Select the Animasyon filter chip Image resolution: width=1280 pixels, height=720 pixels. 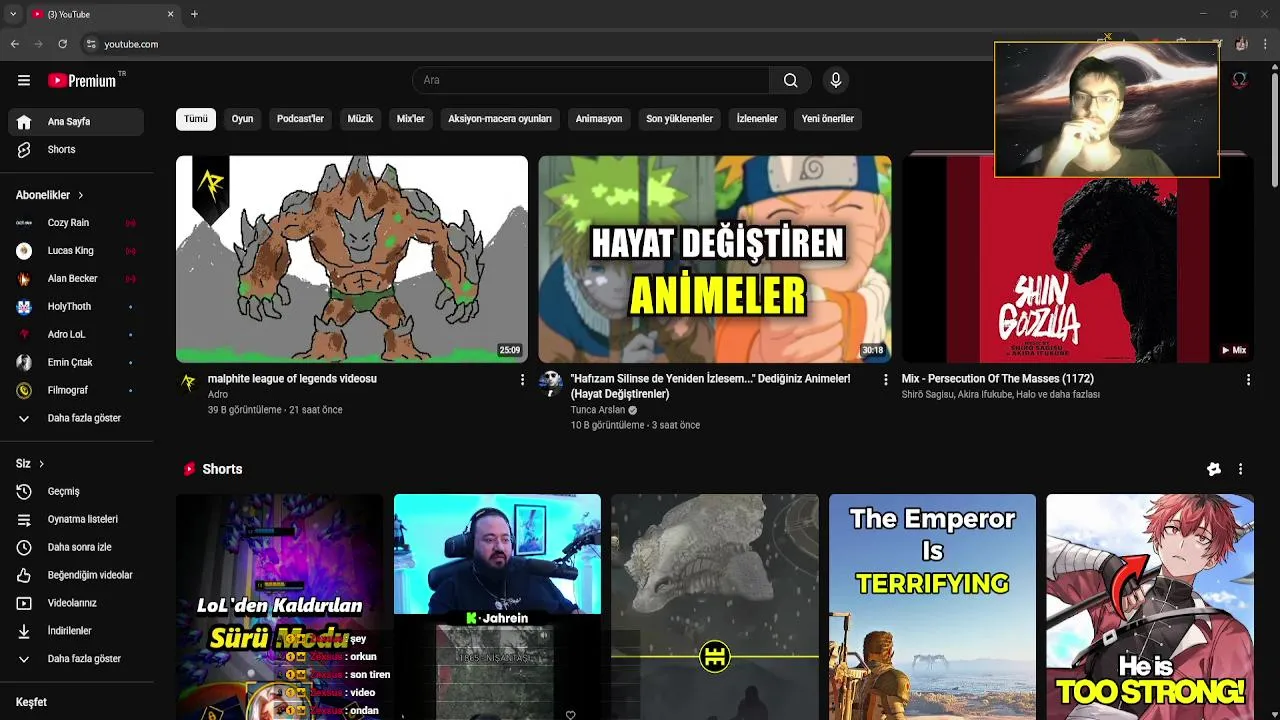tap(599, 119)
